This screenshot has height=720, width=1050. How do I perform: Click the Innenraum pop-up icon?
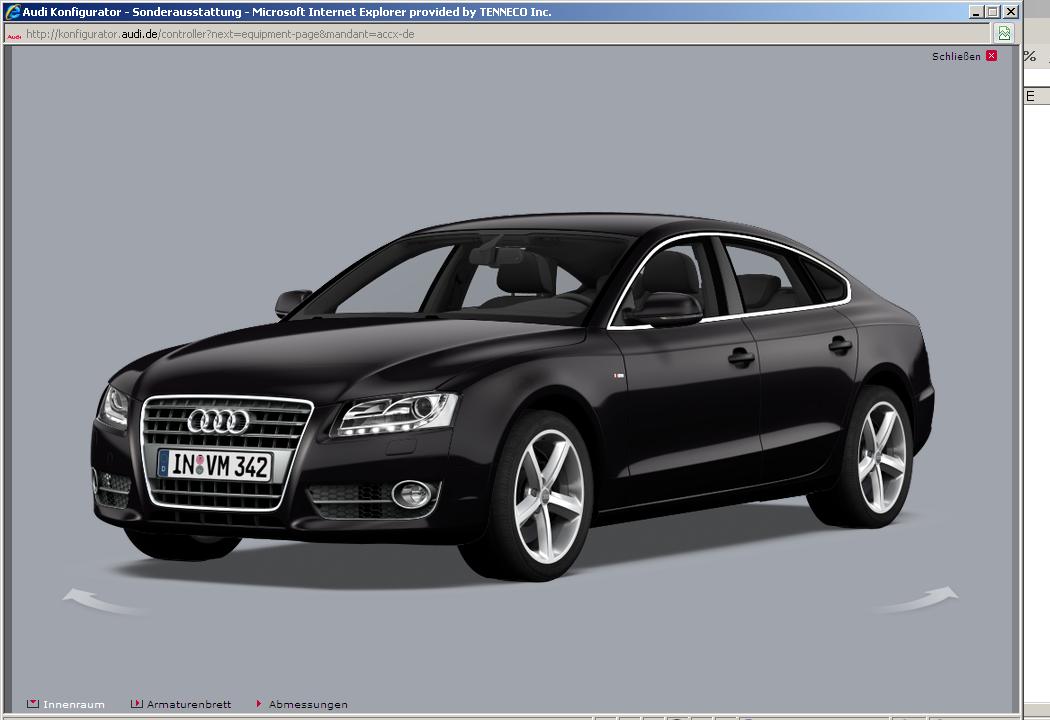tap(33, 704)
